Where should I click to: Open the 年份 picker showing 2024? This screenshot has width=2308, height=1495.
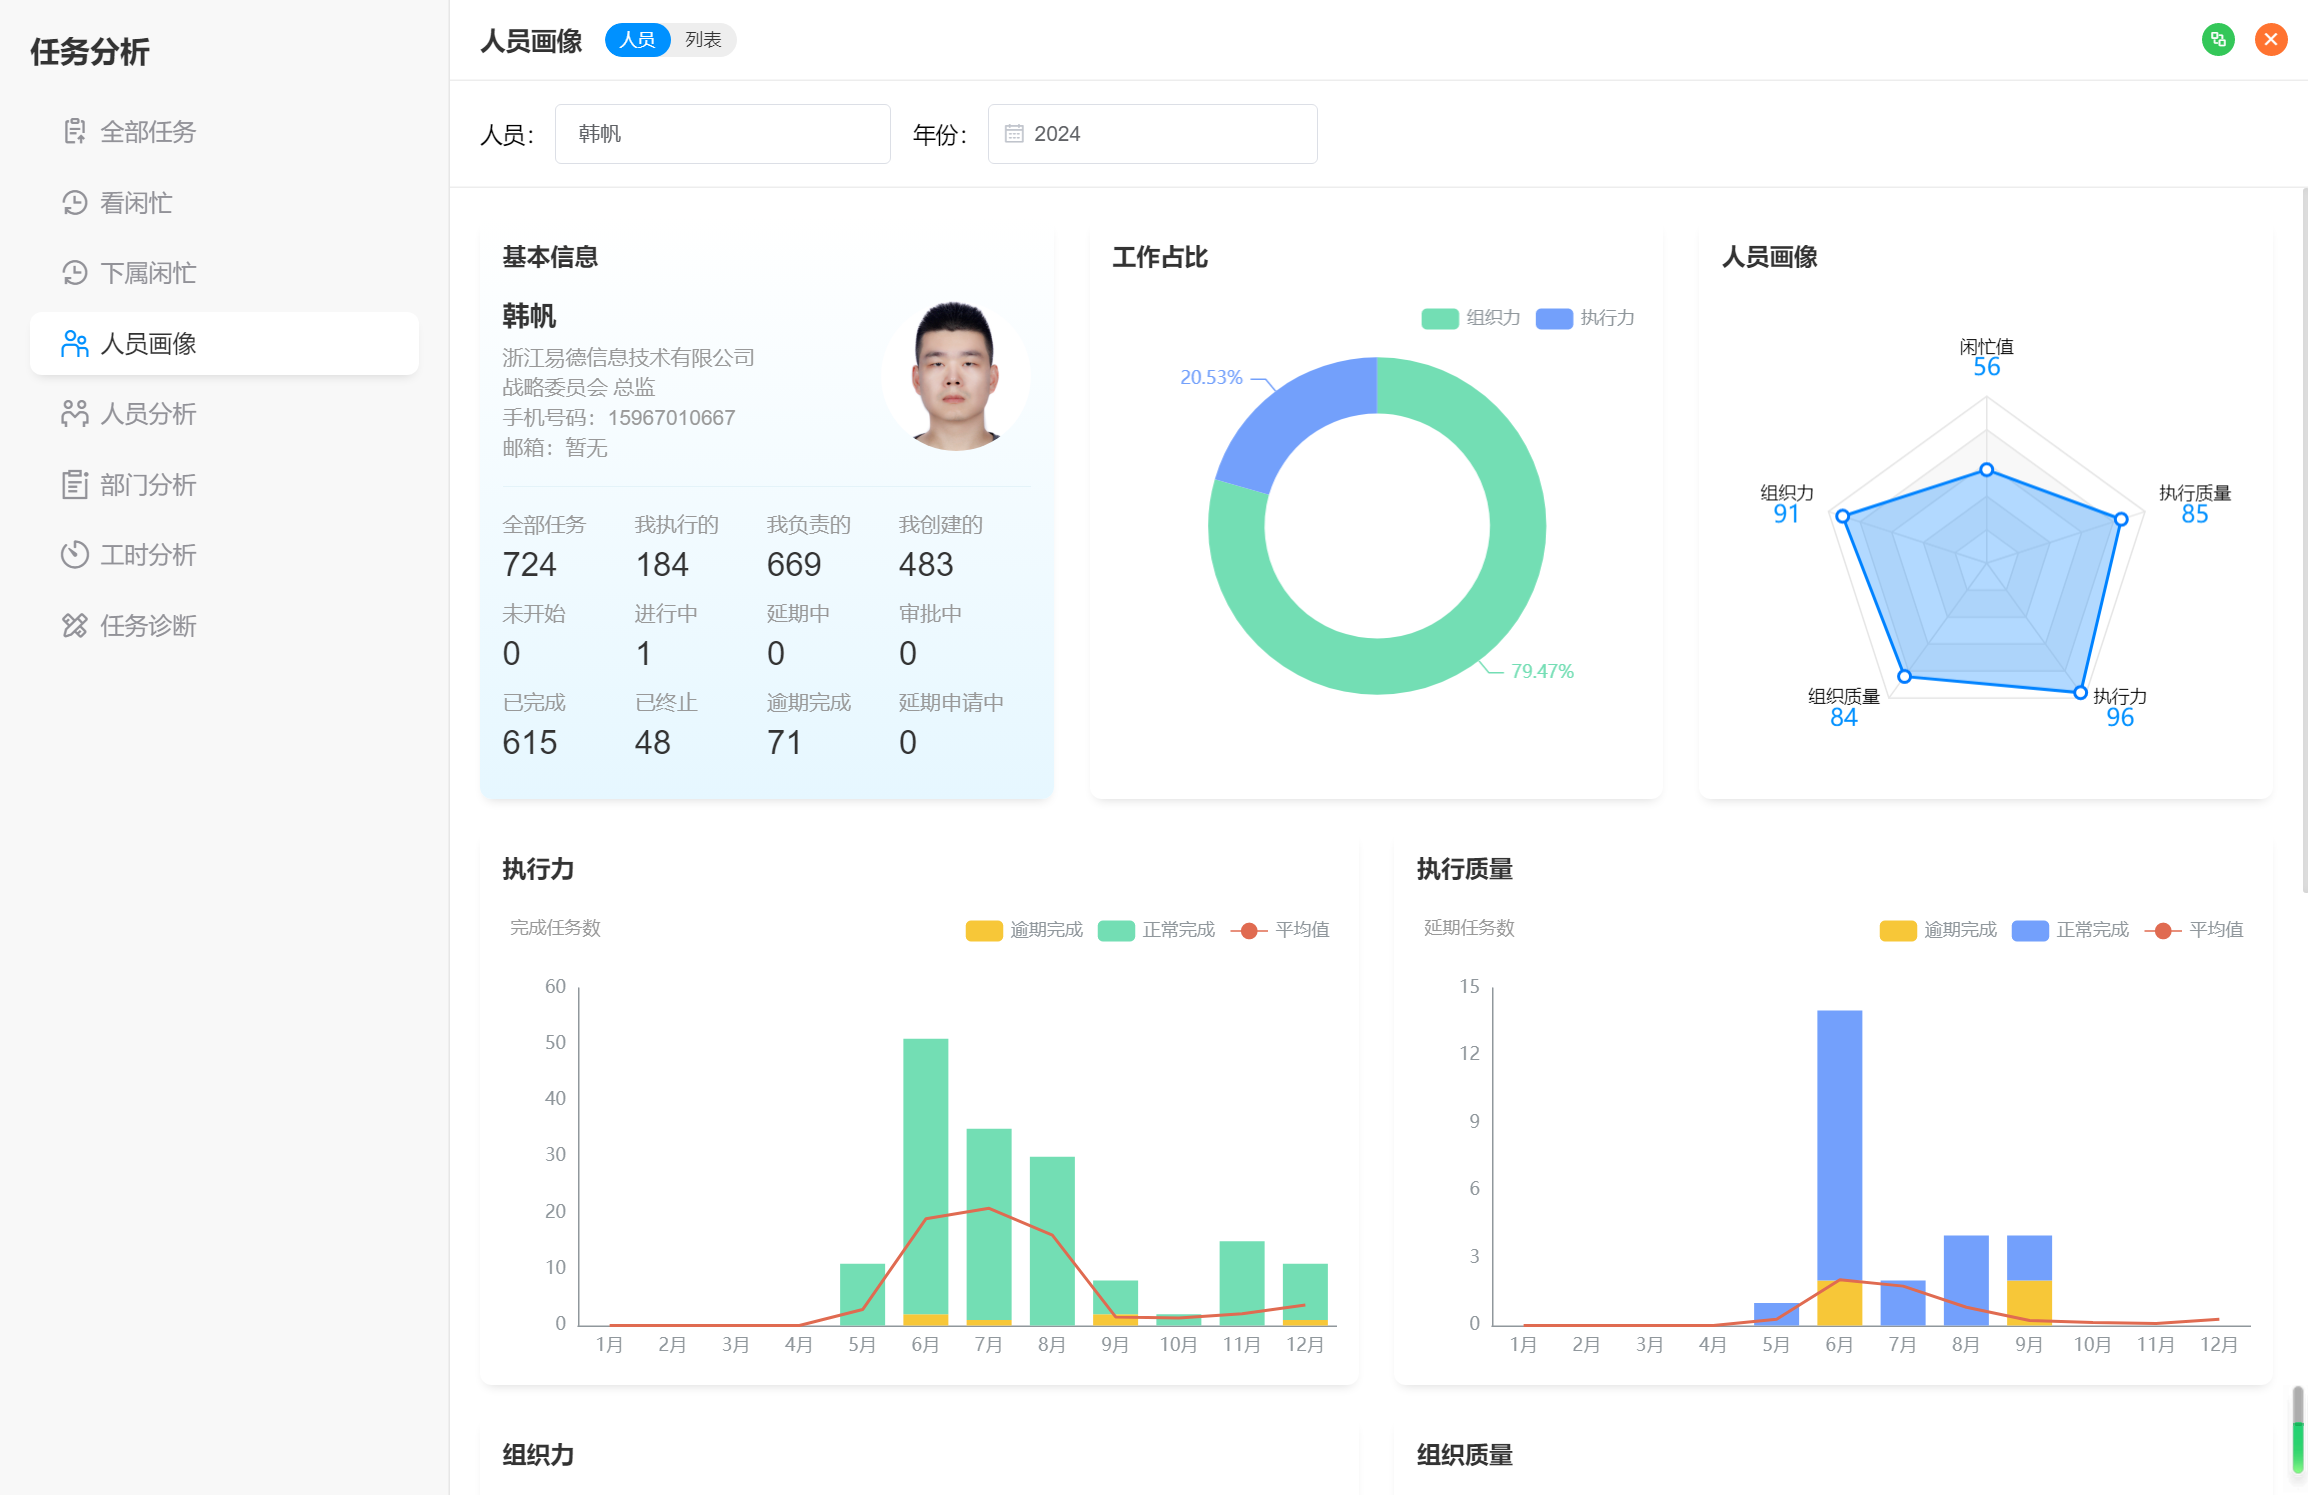pyautogui.click(x=1152, y=134)
